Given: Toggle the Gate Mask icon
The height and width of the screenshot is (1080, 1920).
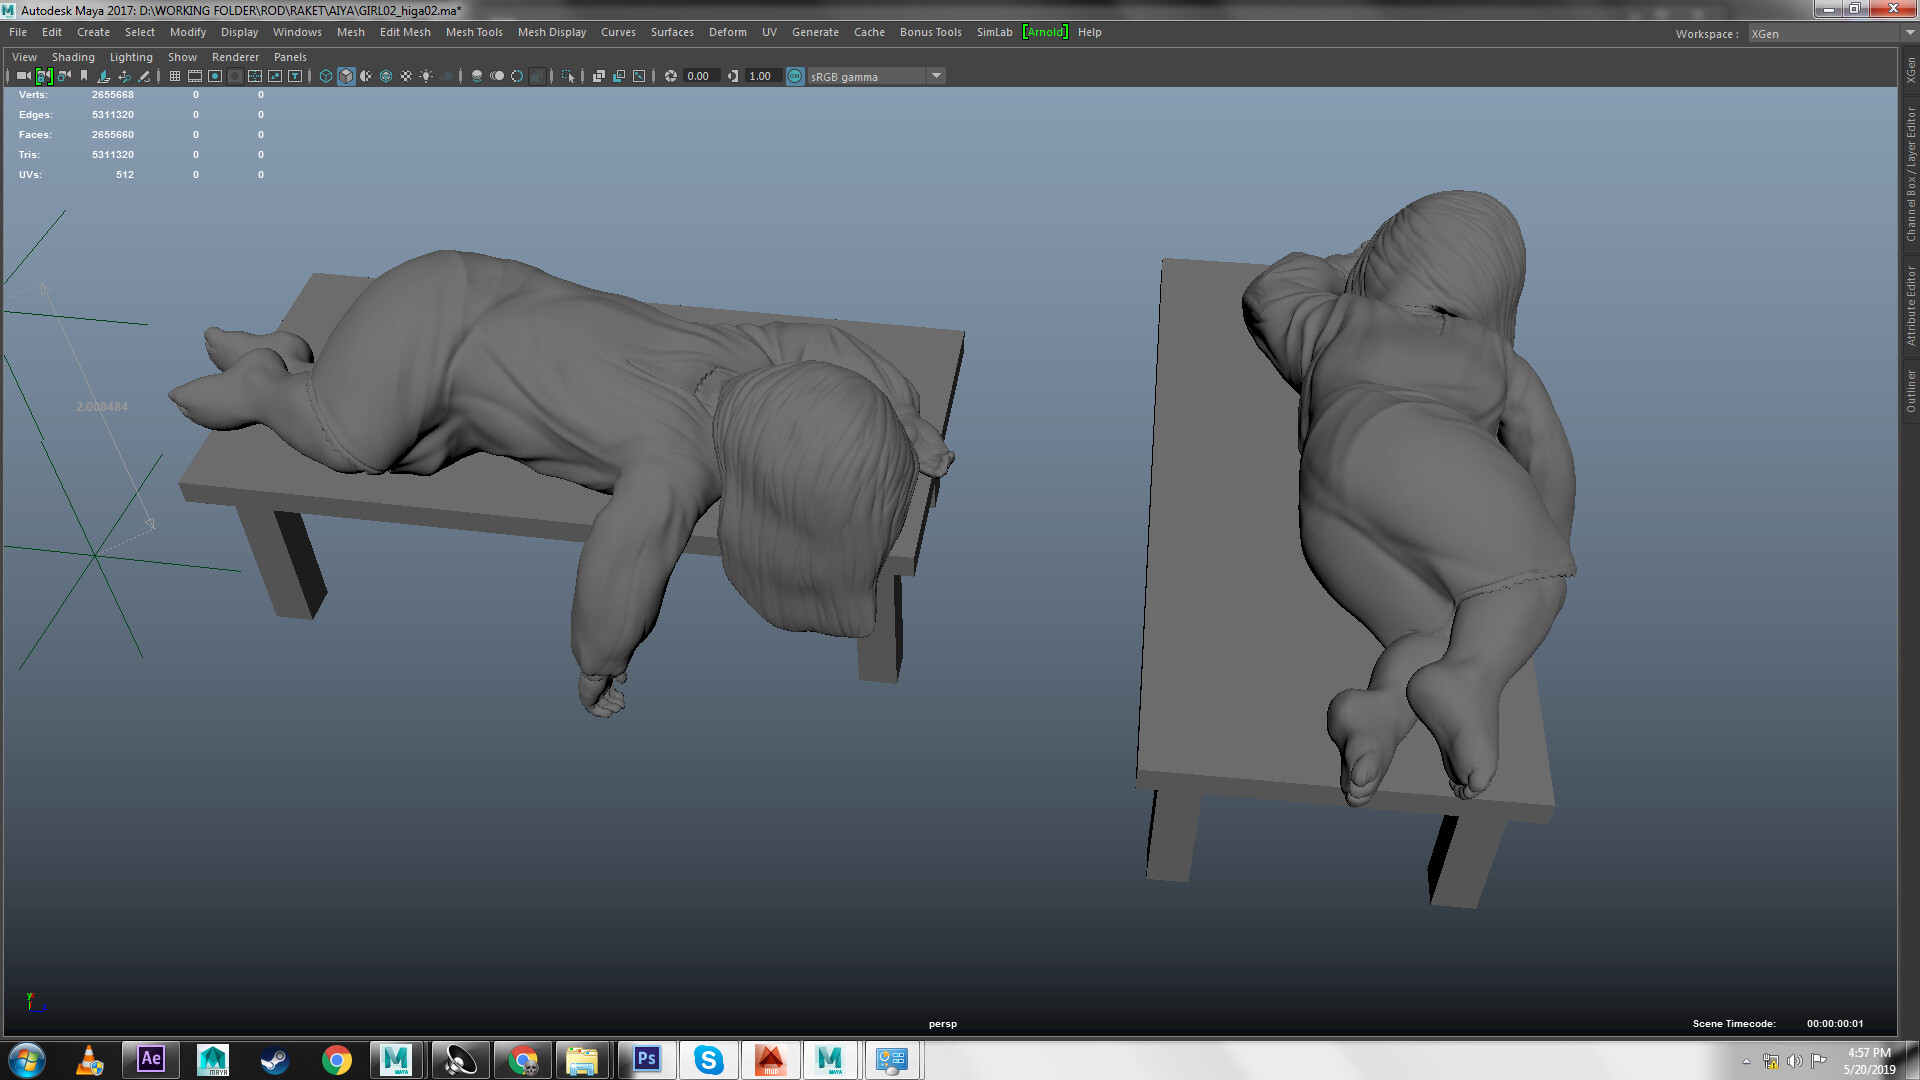Looking at the screenshot, I should 235,76.
